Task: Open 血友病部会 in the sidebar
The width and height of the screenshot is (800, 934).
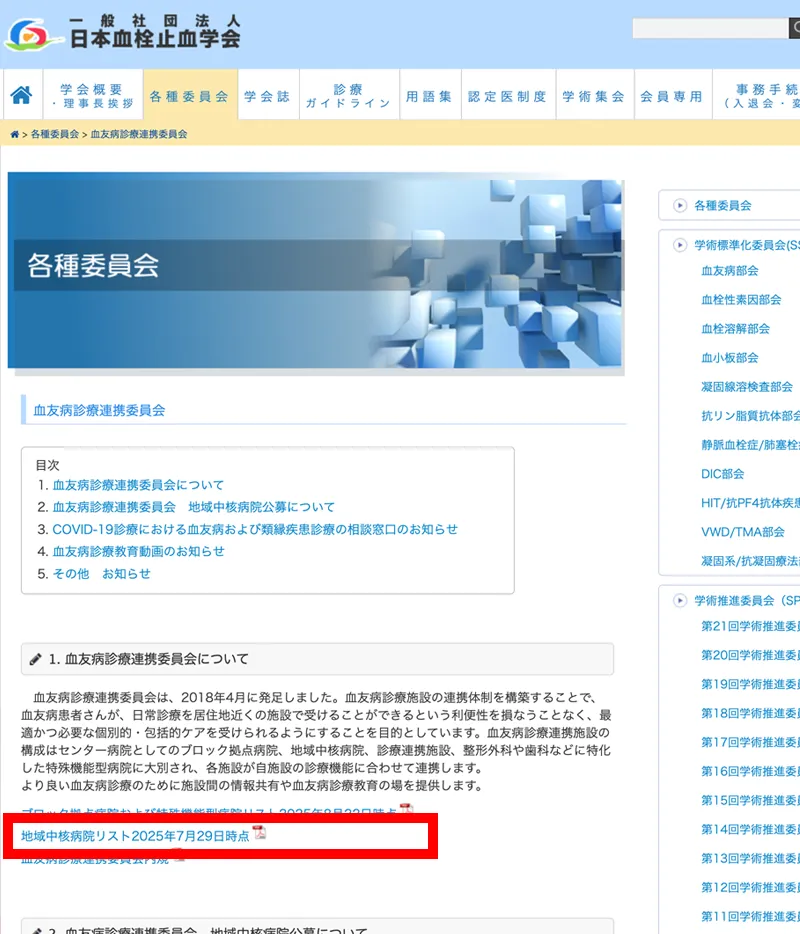Action: tap(729, 270)
